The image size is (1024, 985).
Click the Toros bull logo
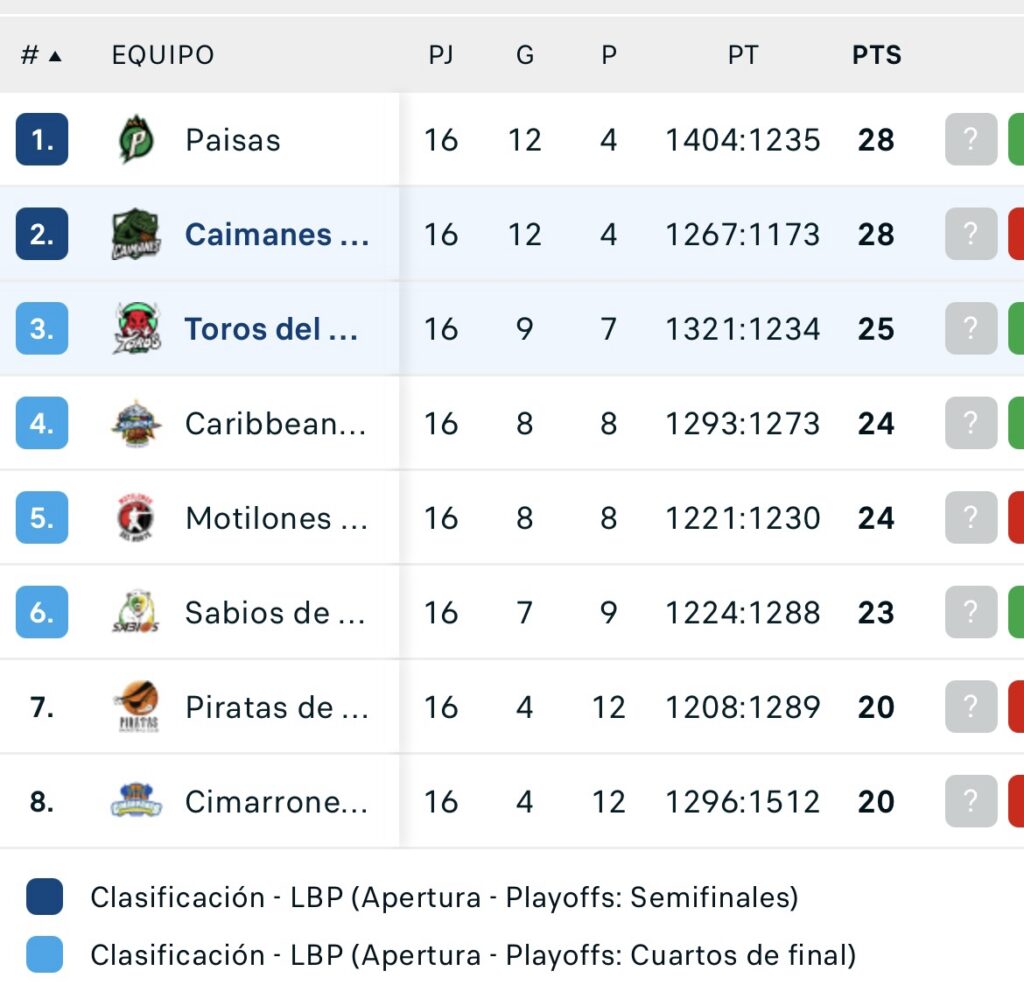(x=136, y=329)
